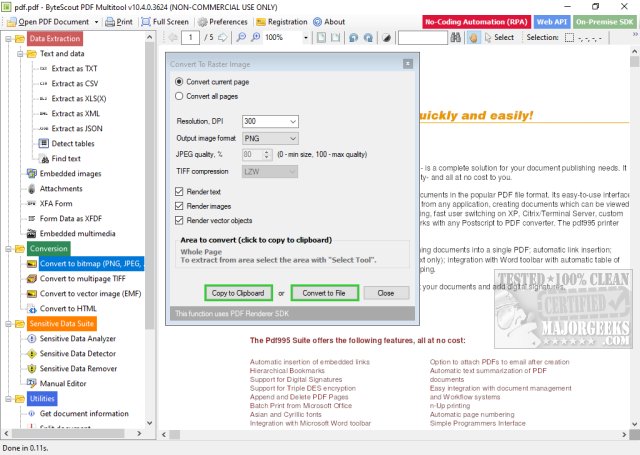Click the On-Premise SDK button
Screen dimensions: 640x455
point(605,22)
